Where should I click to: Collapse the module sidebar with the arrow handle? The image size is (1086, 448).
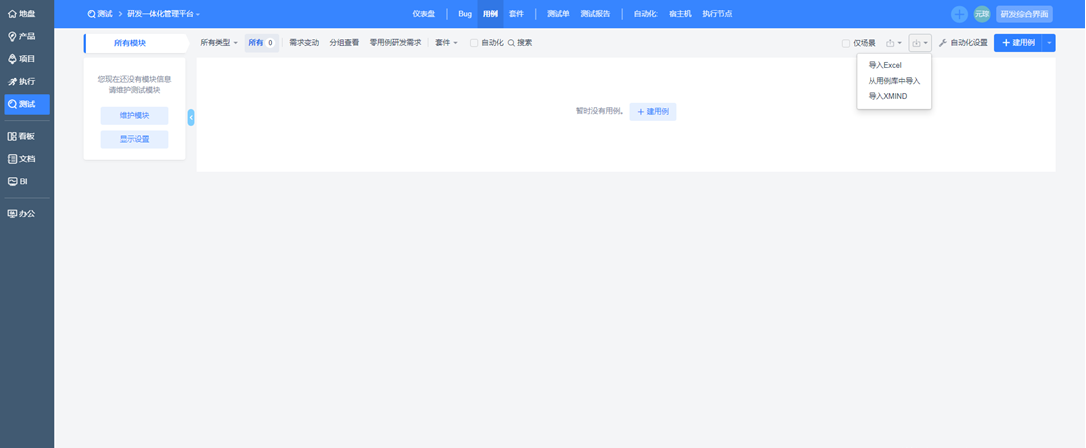(191, 118)
